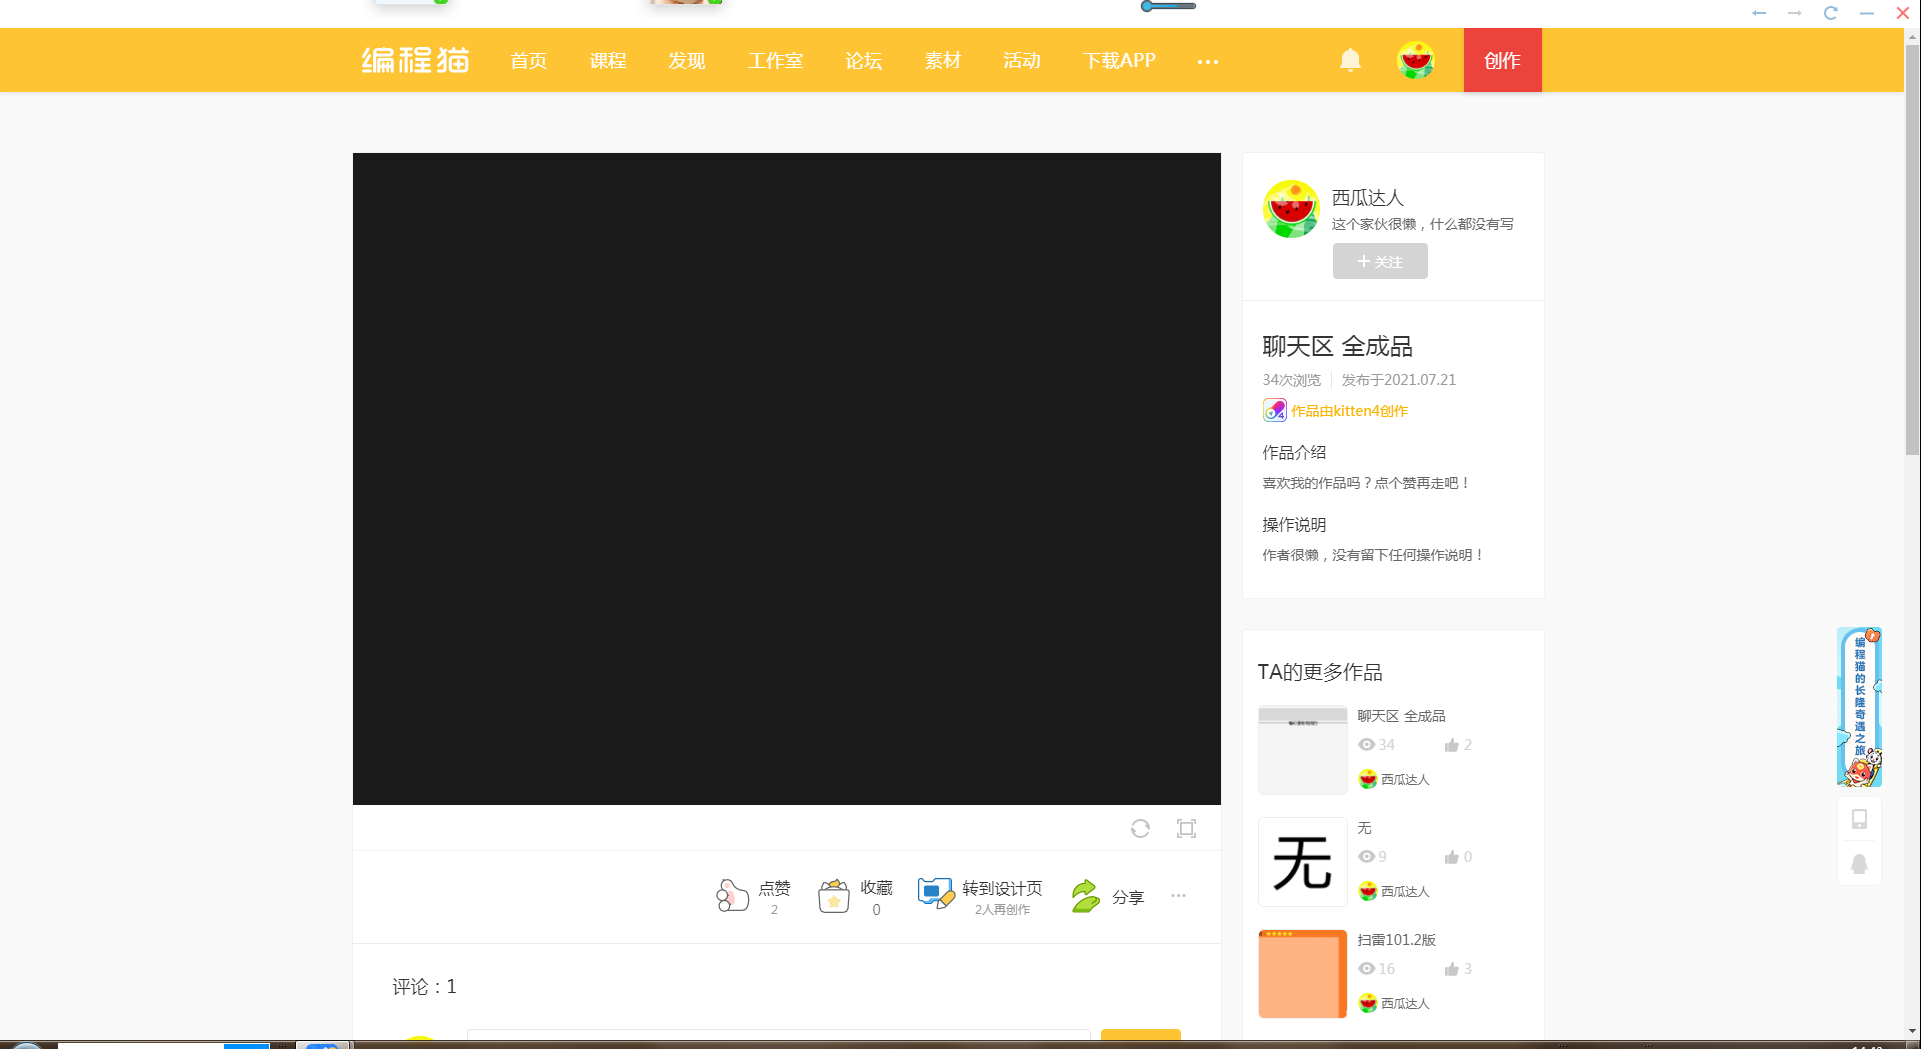Open the 工作室 menu item
Viewport: 1921px width, 1049px height.
(775, 61)
